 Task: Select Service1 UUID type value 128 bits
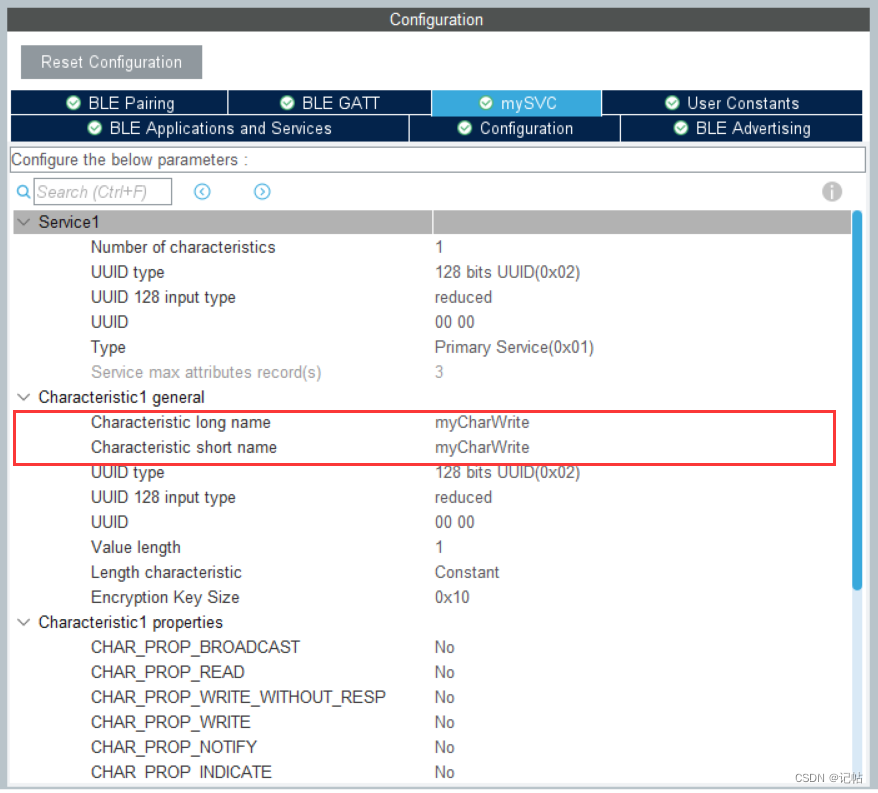click(x=507, y=273)
